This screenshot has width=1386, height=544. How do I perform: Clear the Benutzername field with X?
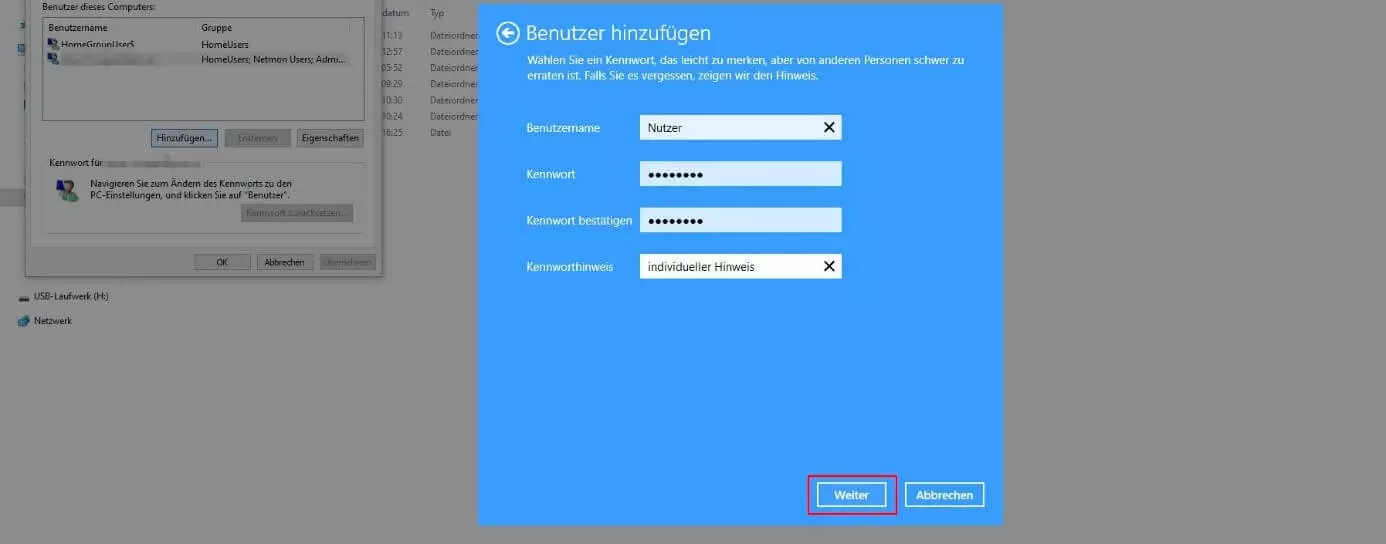(828, 127)
